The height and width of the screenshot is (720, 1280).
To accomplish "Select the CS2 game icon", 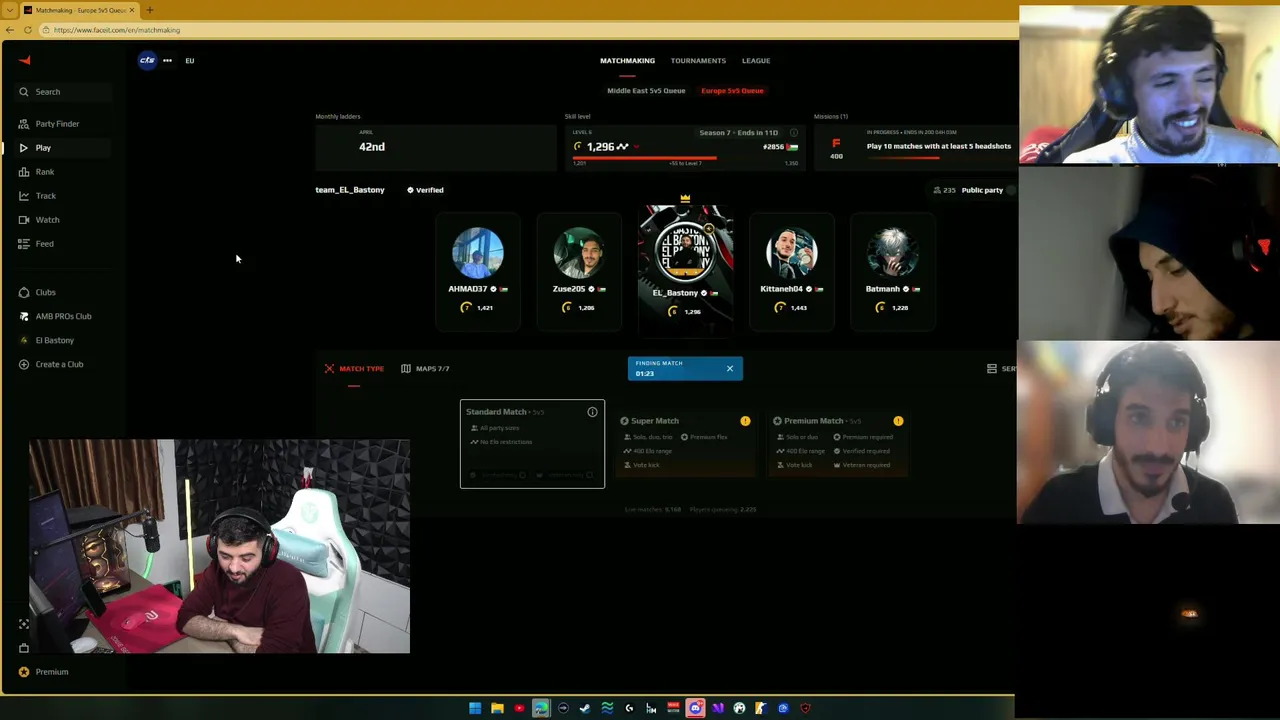I will 147,60.
